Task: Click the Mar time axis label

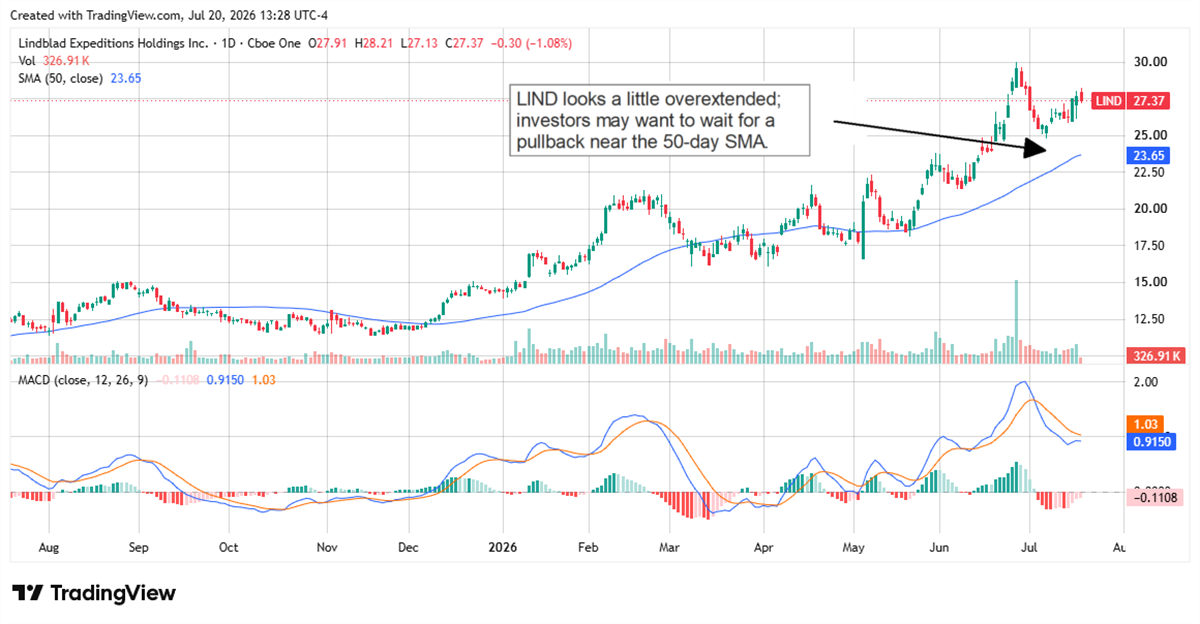Action: (x=670, y=548)
